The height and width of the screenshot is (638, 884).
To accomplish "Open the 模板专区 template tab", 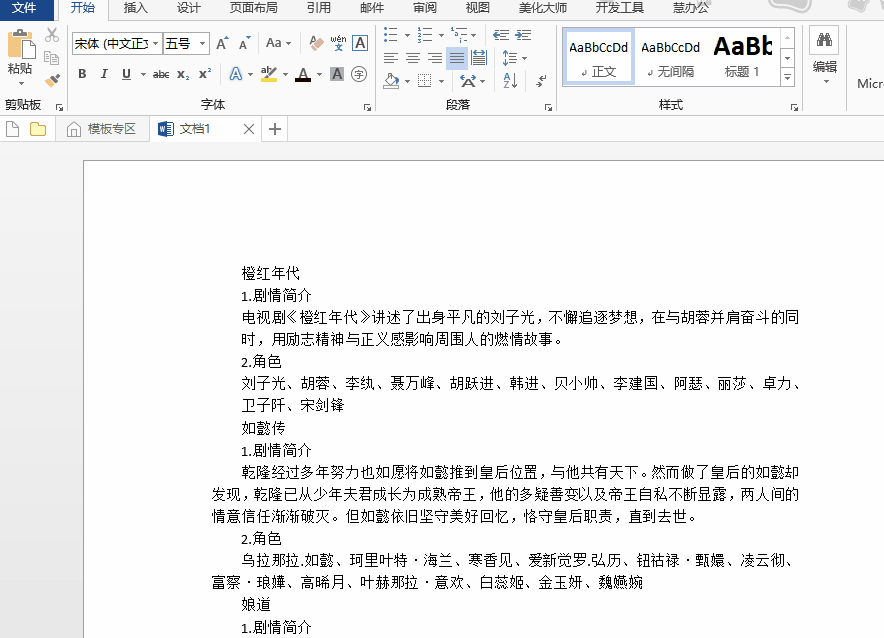I will click(x=102, y=129).
